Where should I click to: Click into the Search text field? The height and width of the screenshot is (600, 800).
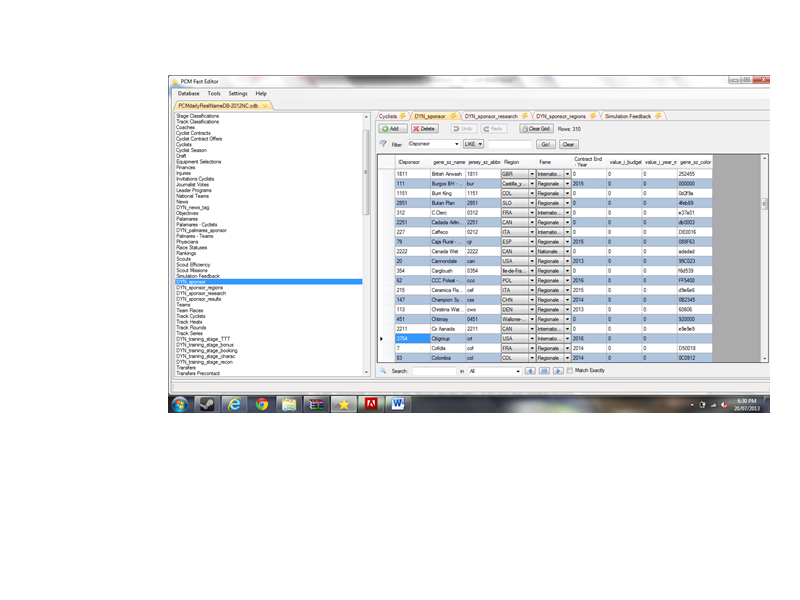coord(434,371)
